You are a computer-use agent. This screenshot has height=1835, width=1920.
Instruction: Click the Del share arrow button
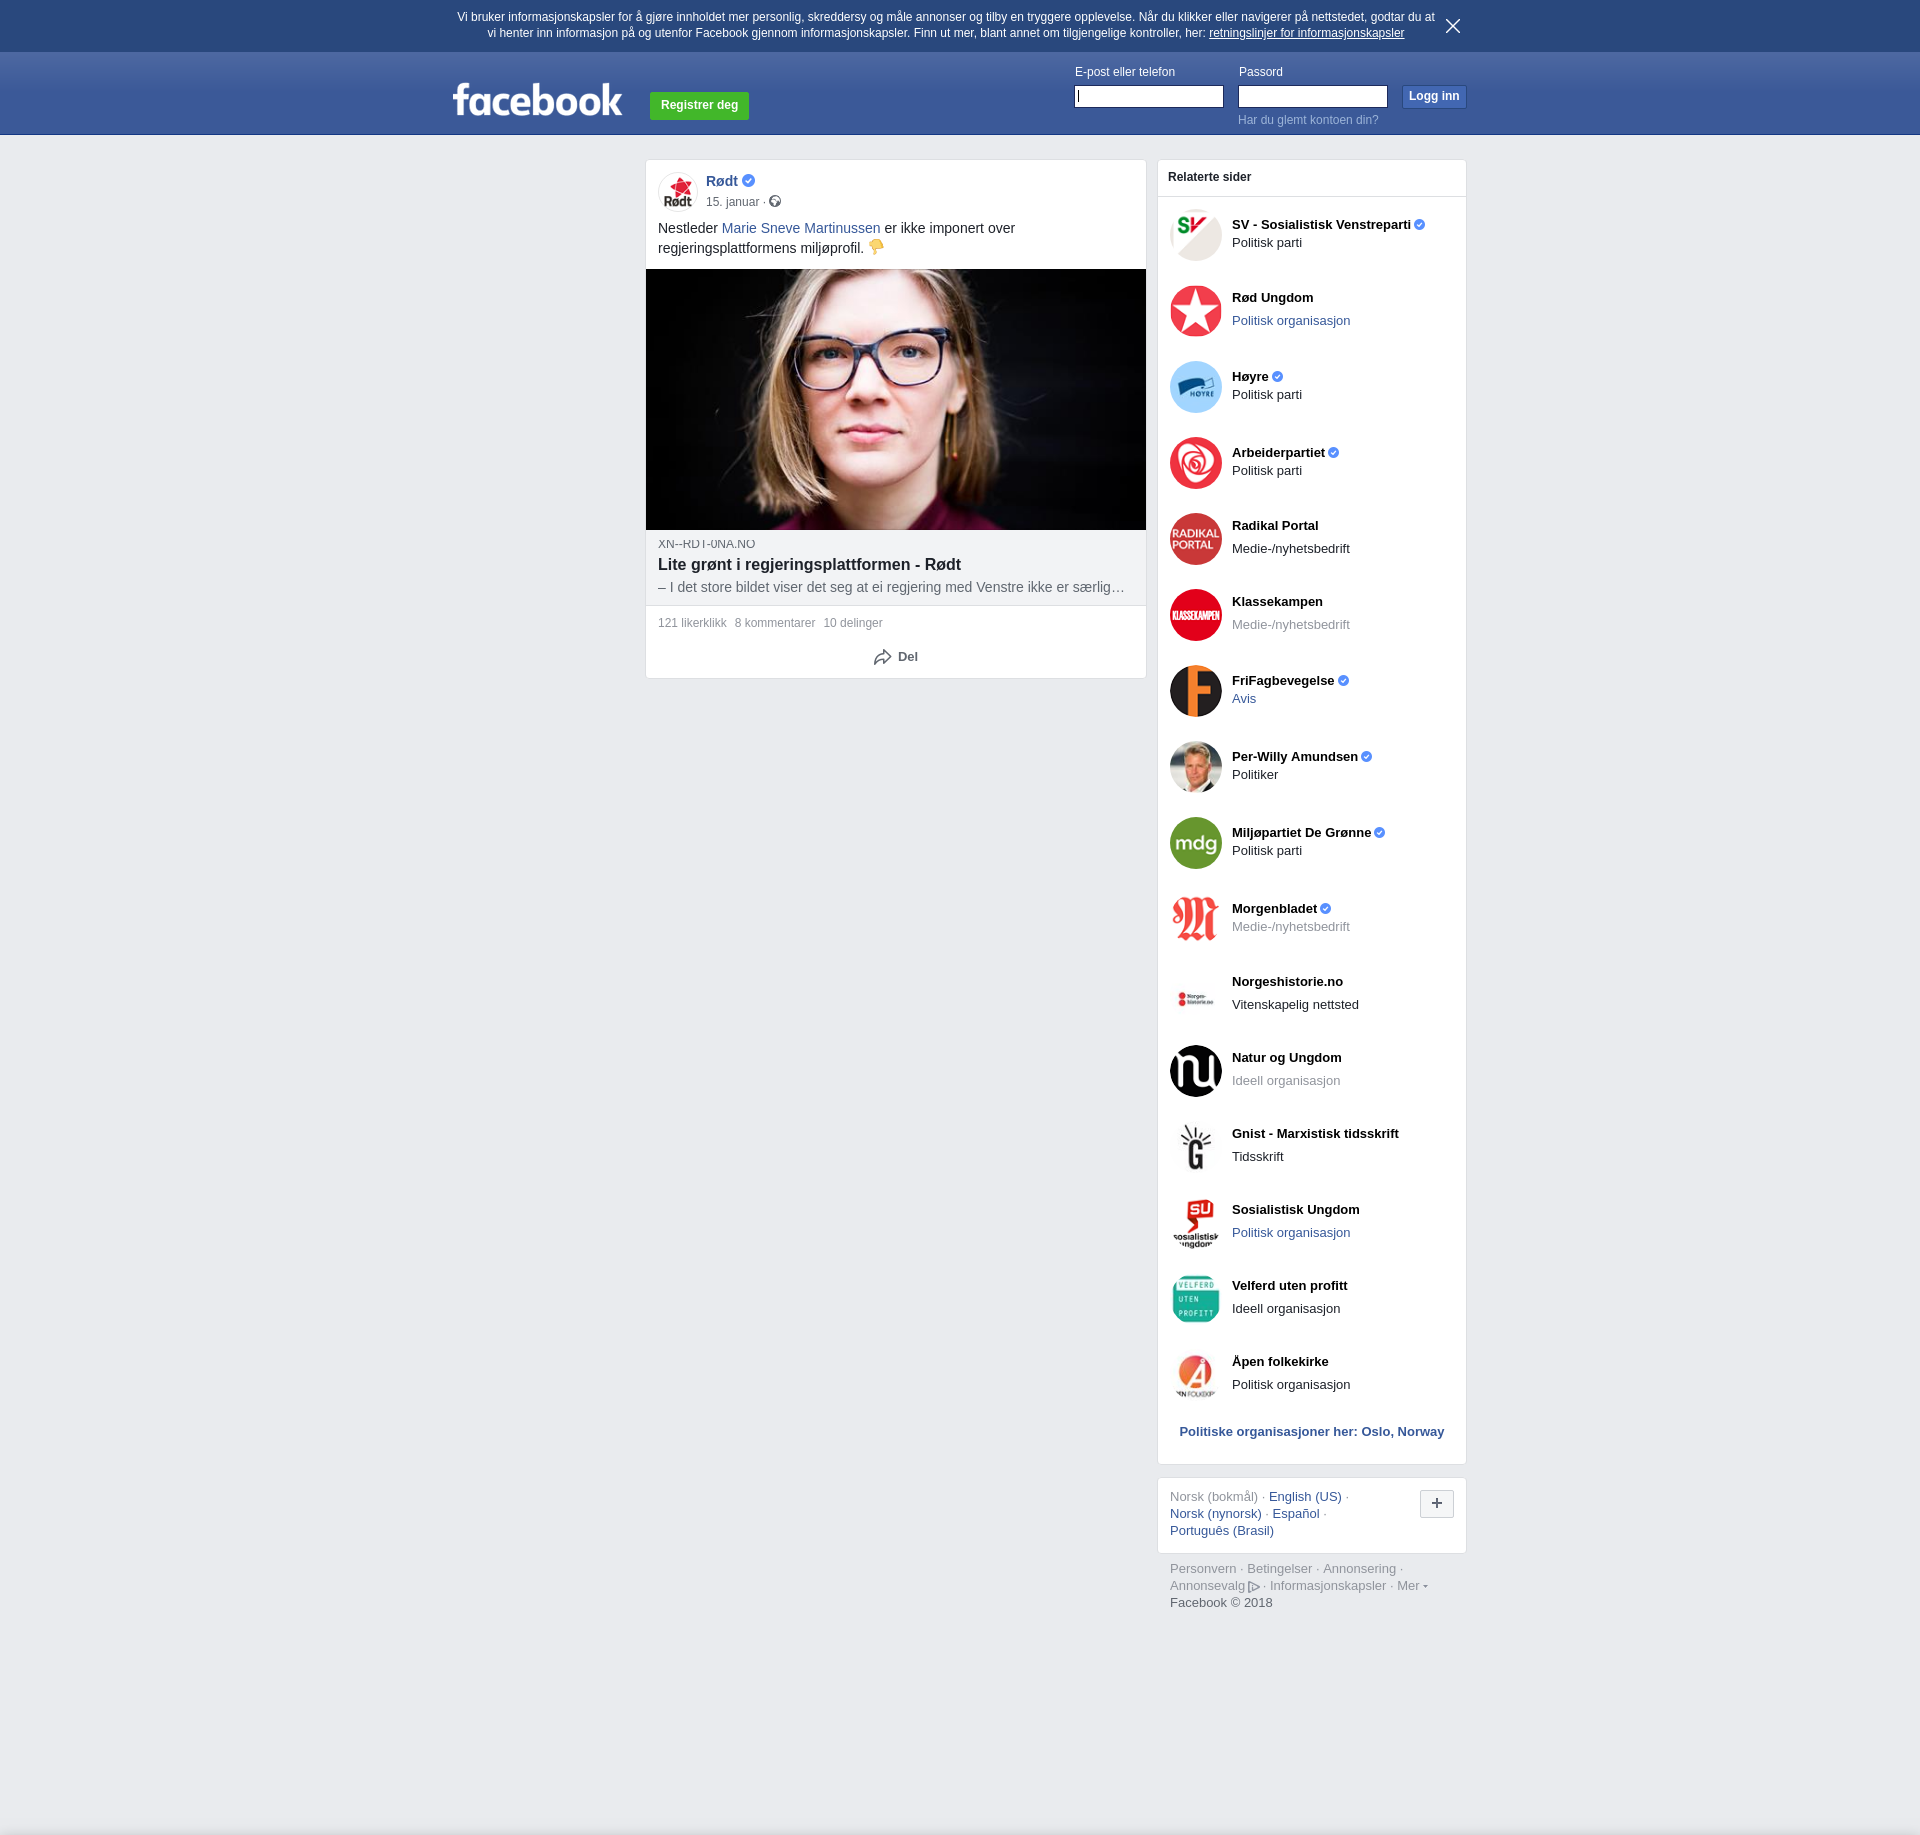(x=896, y=657)
